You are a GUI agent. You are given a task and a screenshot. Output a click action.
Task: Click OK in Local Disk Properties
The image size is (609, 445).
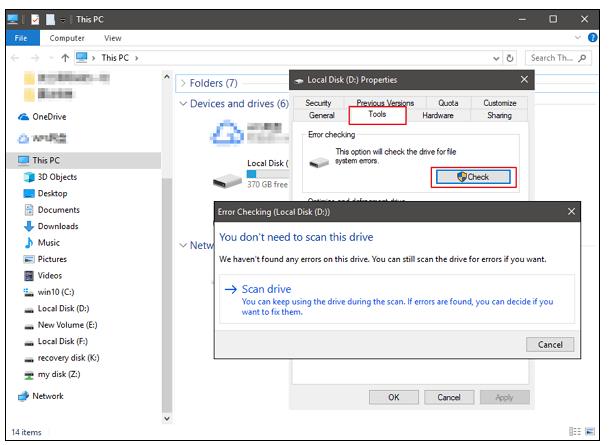[x=393, y=397]
